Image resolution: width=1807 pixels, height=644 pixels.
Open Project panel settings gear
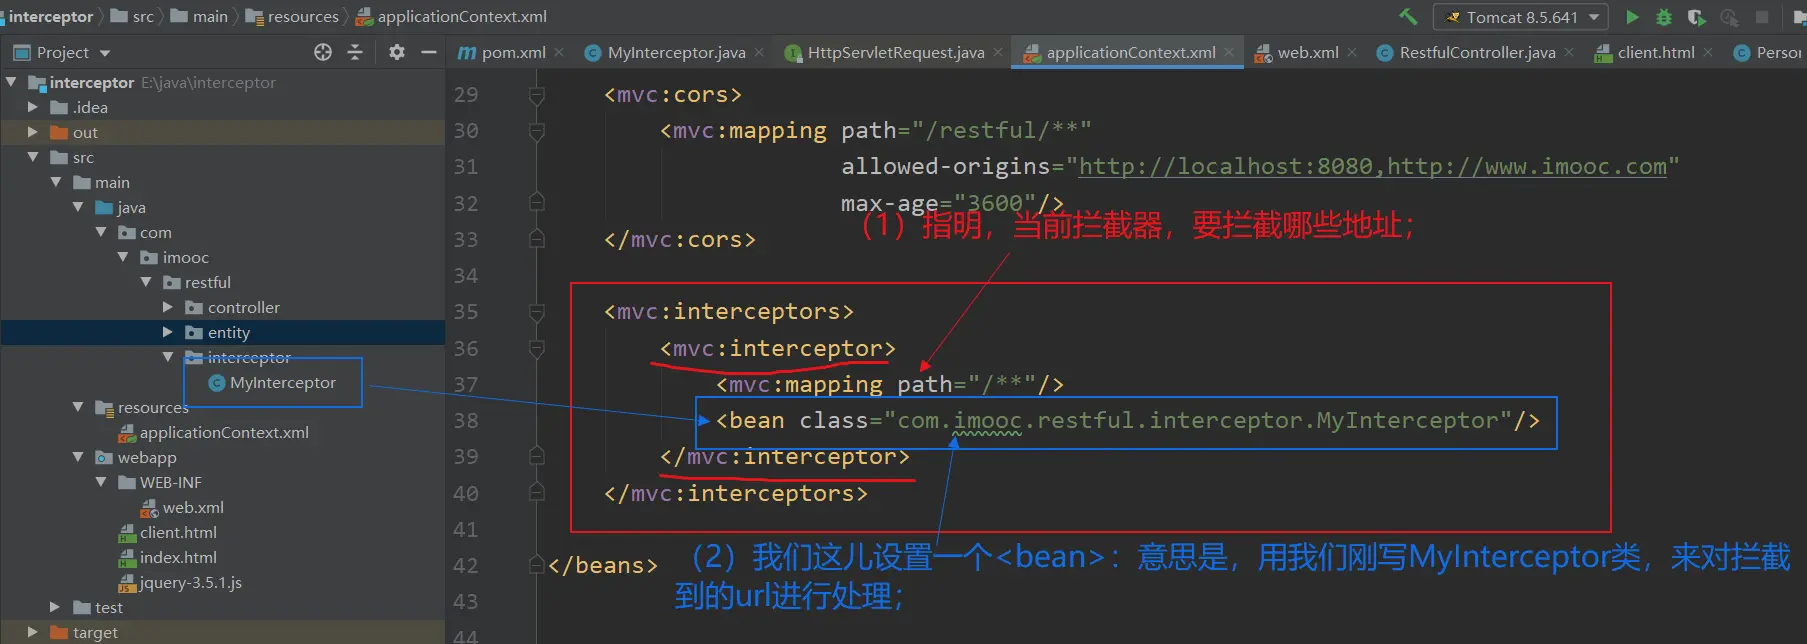[x=397, y=52]
